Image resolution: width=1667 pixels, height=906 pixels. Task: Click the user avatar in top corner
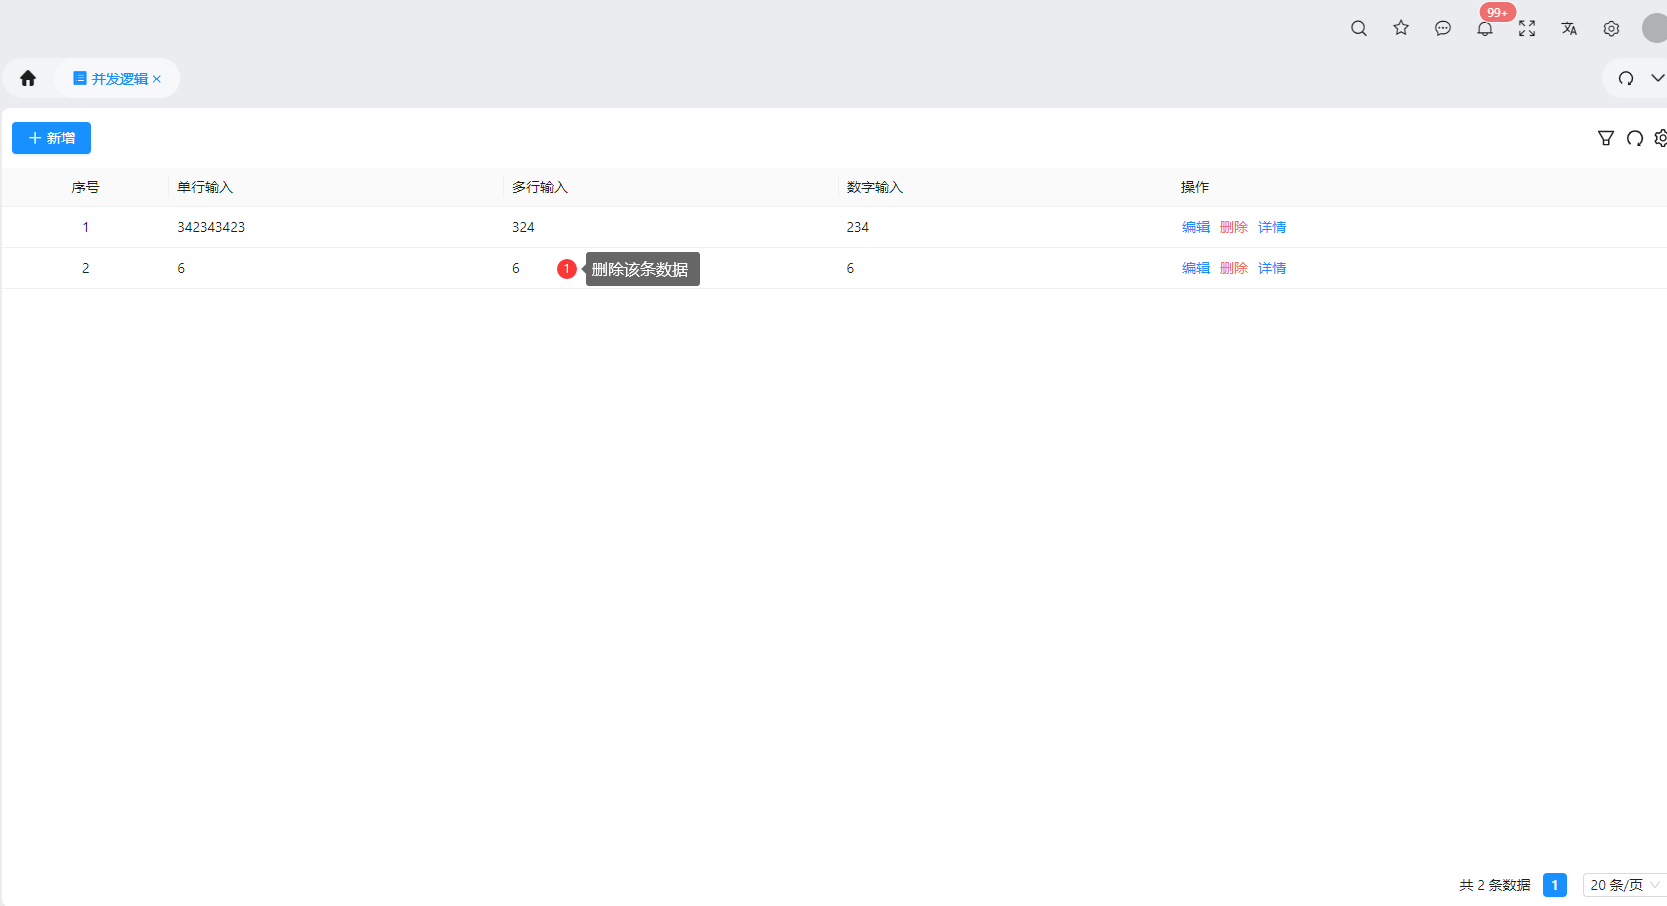click(1654, 28)
